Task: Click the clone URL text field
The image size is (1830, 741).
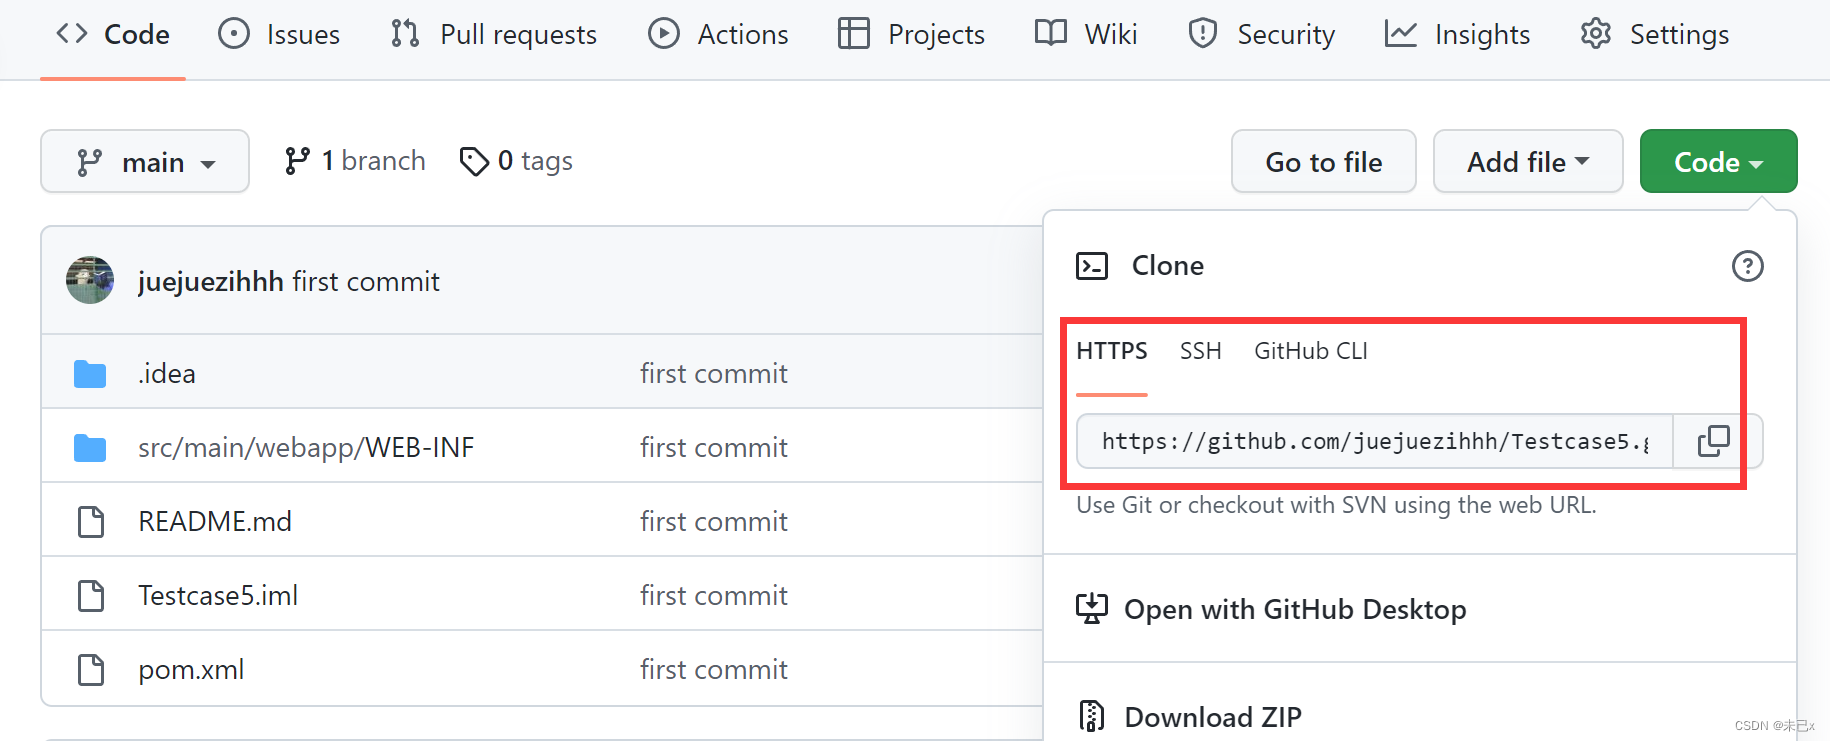Action: tap(1375, 441)
